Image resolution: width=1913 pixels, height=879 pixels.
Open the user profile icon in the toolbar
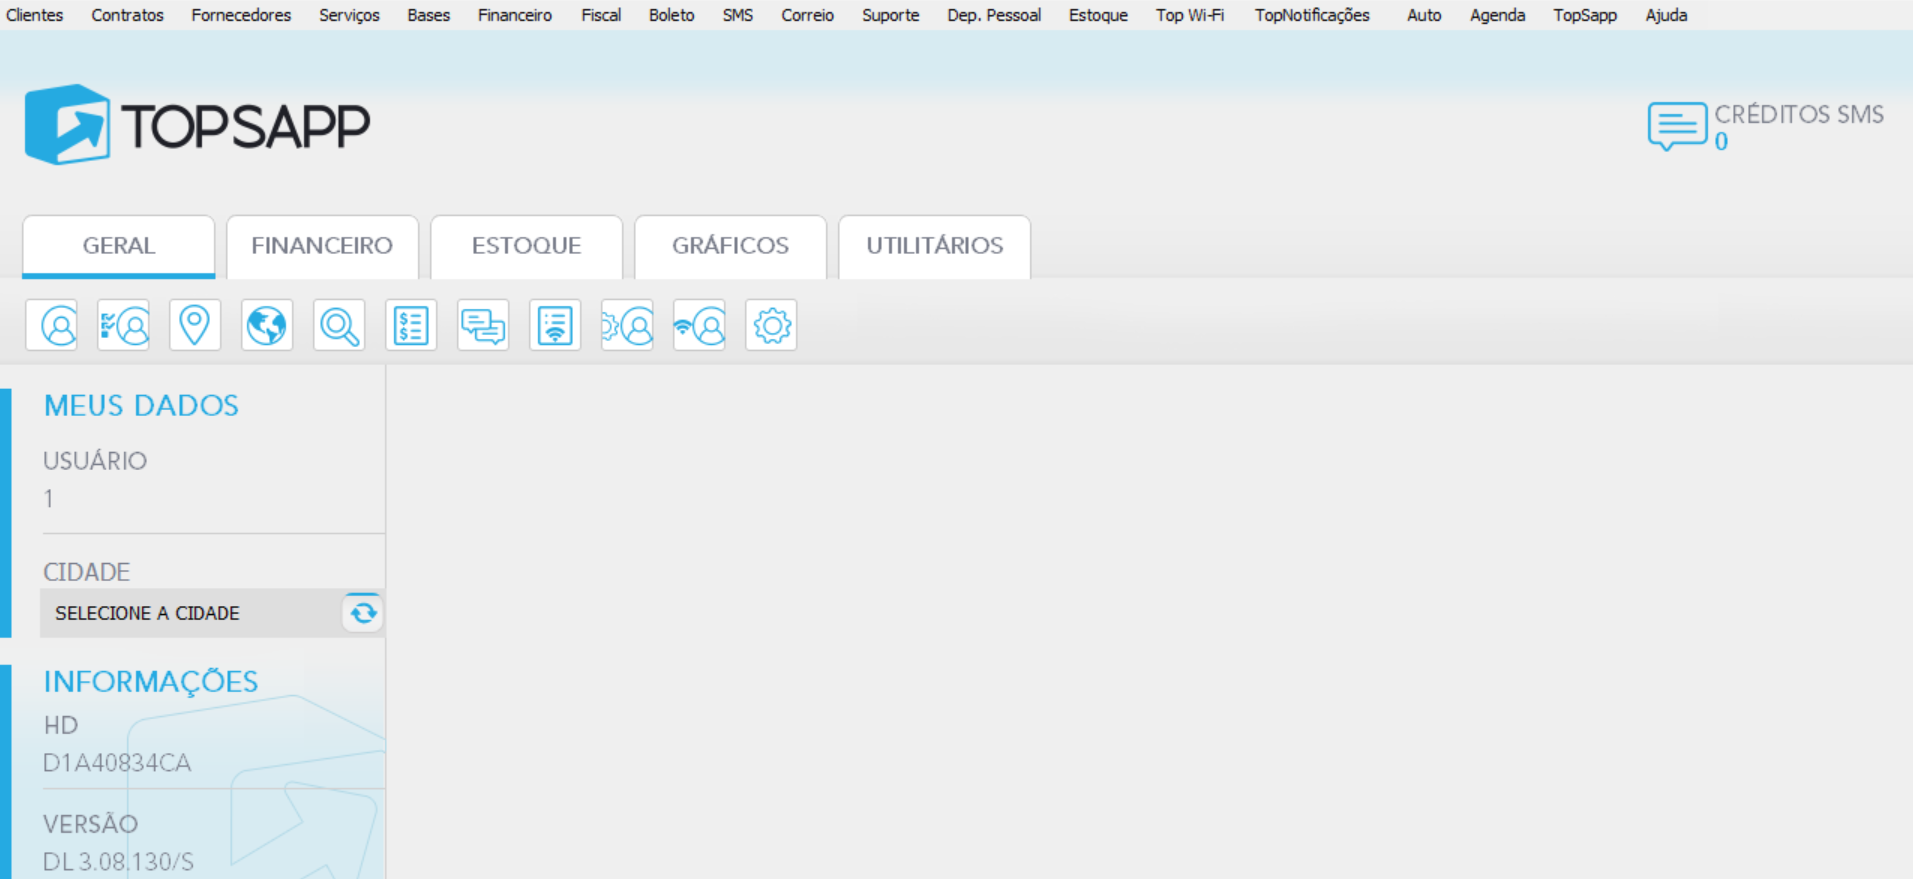tap(51, 325)
